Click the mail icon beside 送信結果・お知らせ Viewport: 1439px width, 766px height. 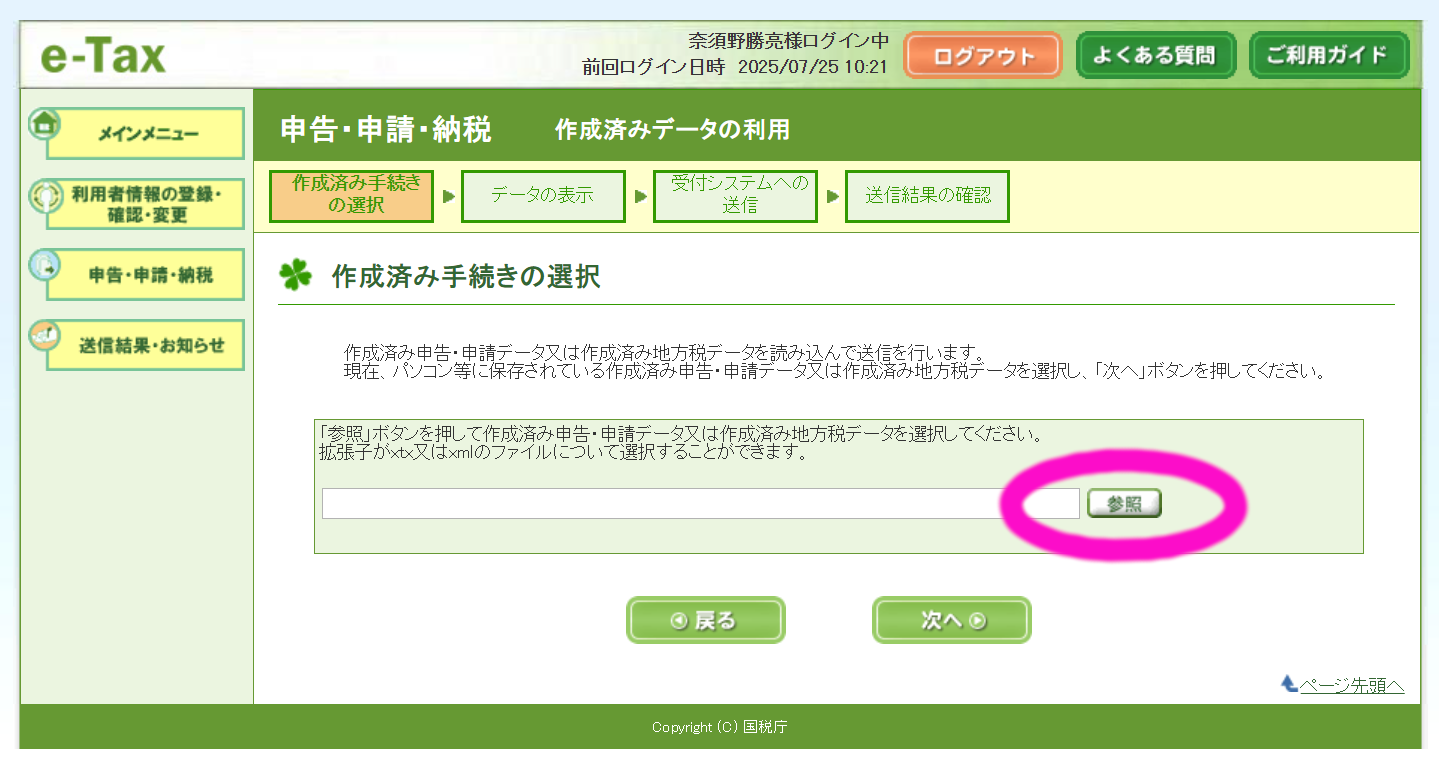pyautogui.click(x=44, y=336)
